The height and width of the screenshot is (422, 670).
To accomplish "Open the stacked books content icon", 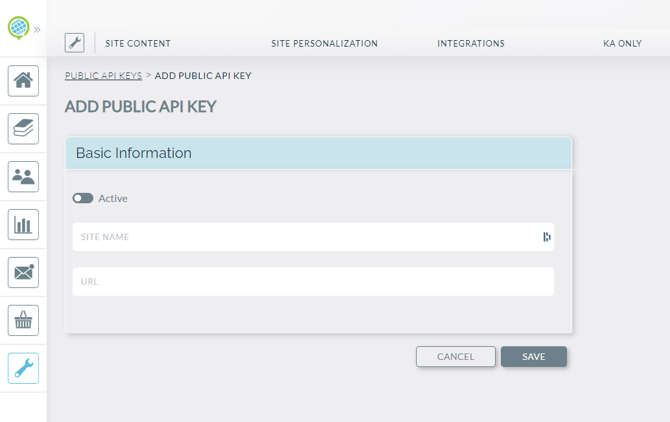I will tap(23, 129).
